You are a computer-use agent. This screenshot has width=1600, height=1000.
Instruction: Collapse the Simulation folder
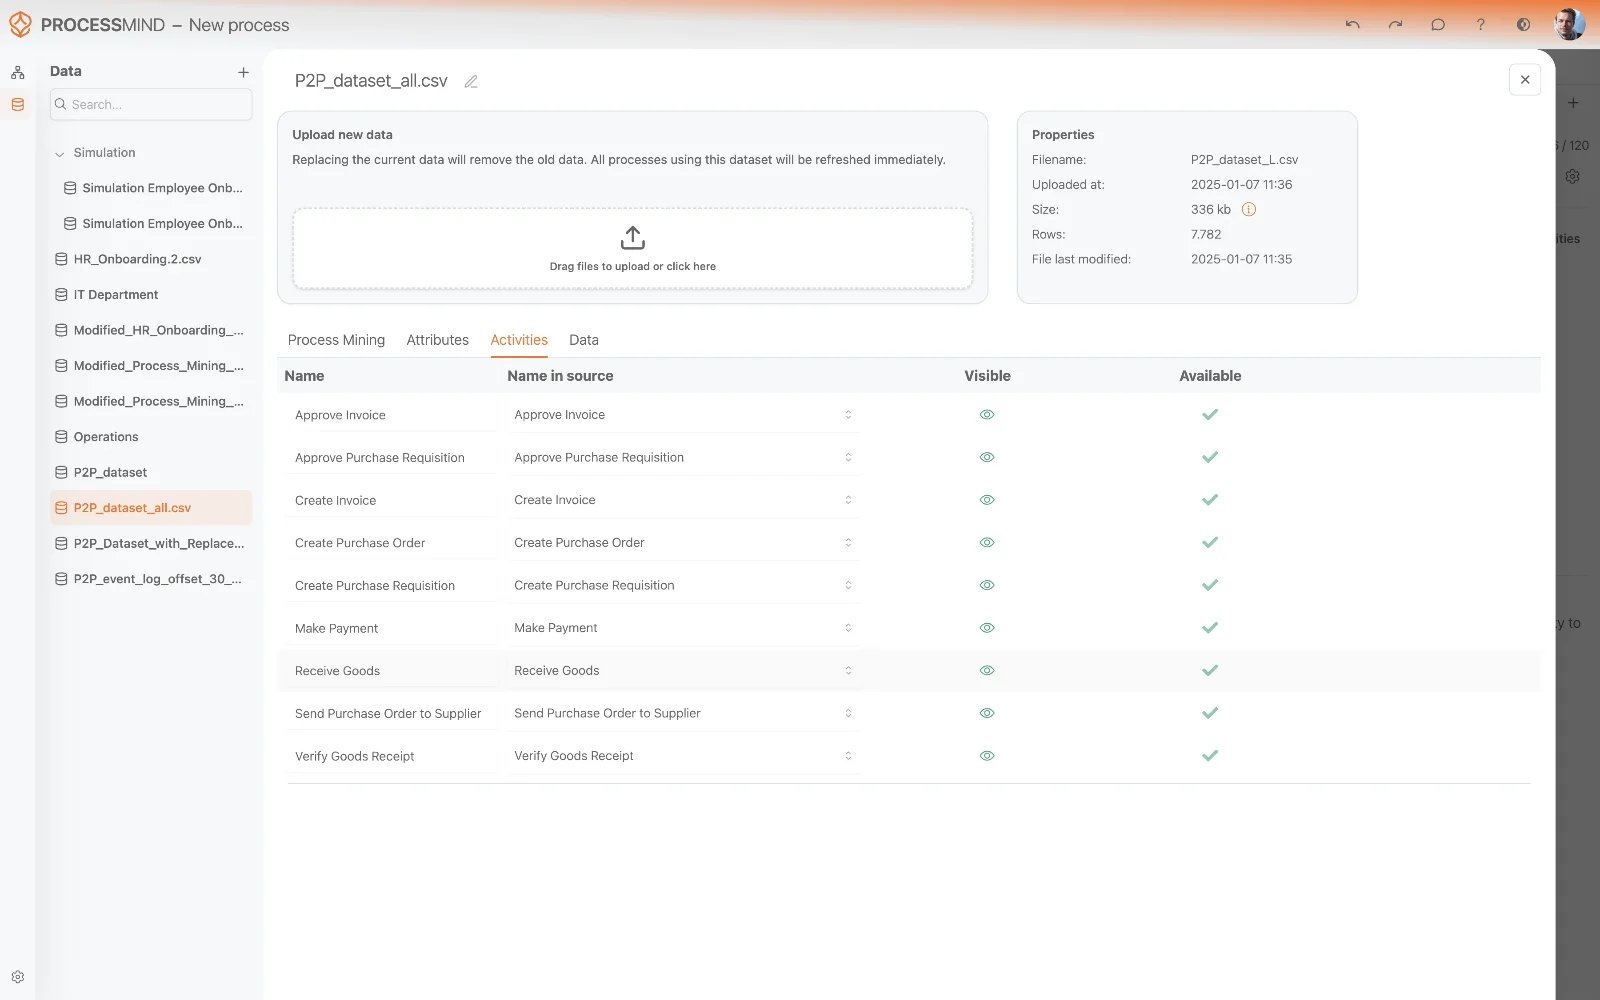point(59,154)
